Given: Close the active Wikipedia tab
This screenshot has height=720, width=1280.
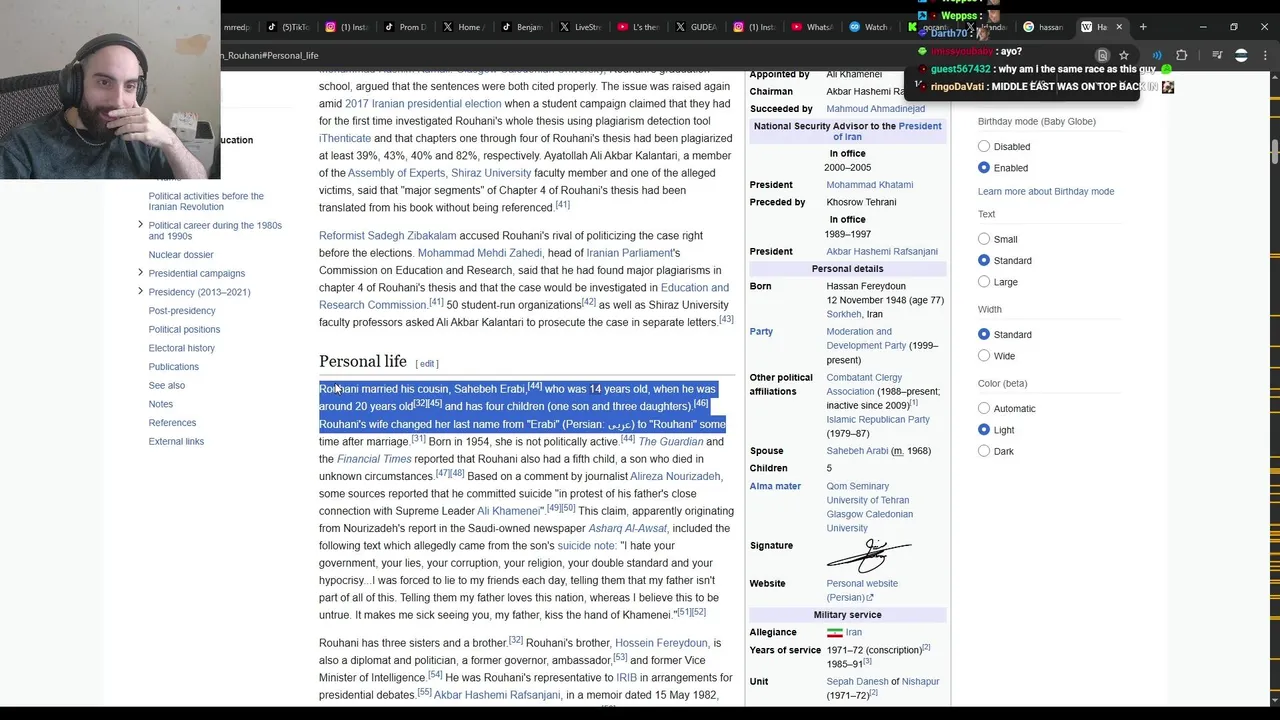Looking at the screenshot, I should [1119, 27].
